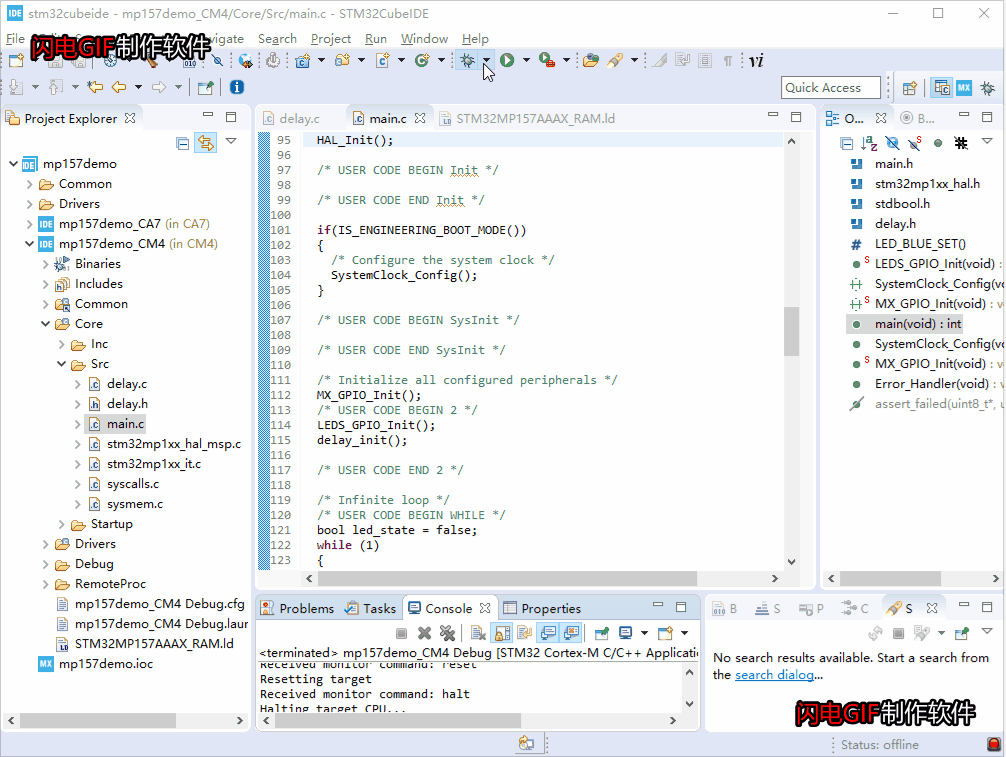Screen dimensions: 1006x757
Task: Open the Window menu
Action: 424,39
